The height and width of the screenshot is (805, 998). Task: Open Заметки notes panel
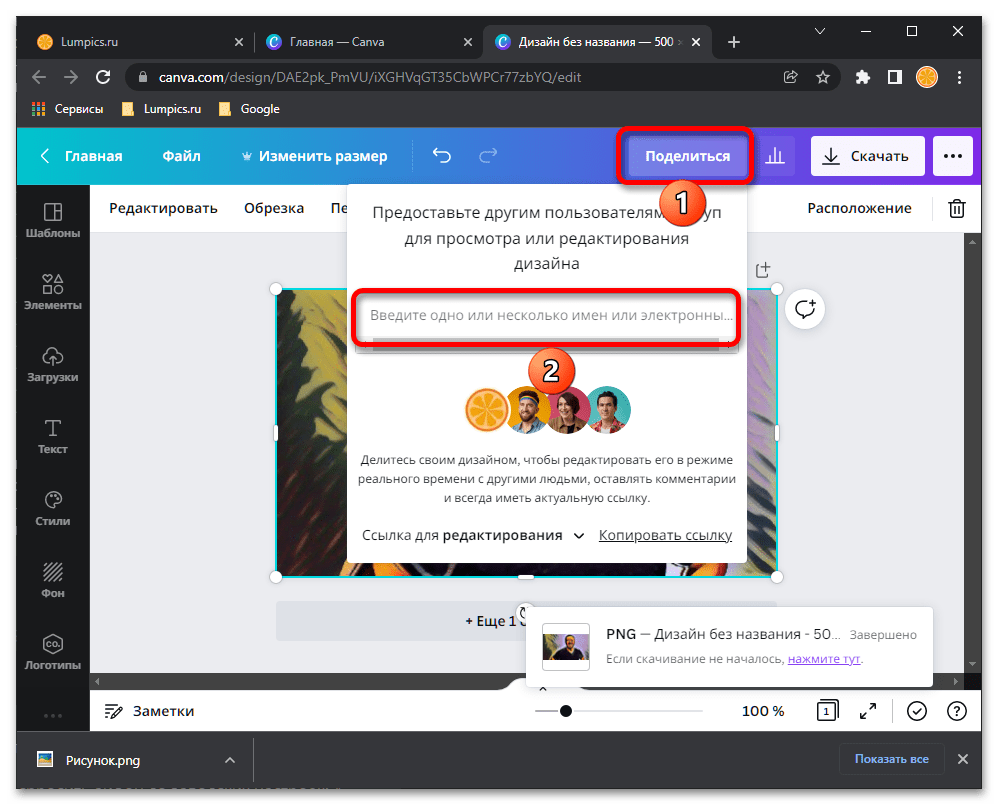point(149,711)
